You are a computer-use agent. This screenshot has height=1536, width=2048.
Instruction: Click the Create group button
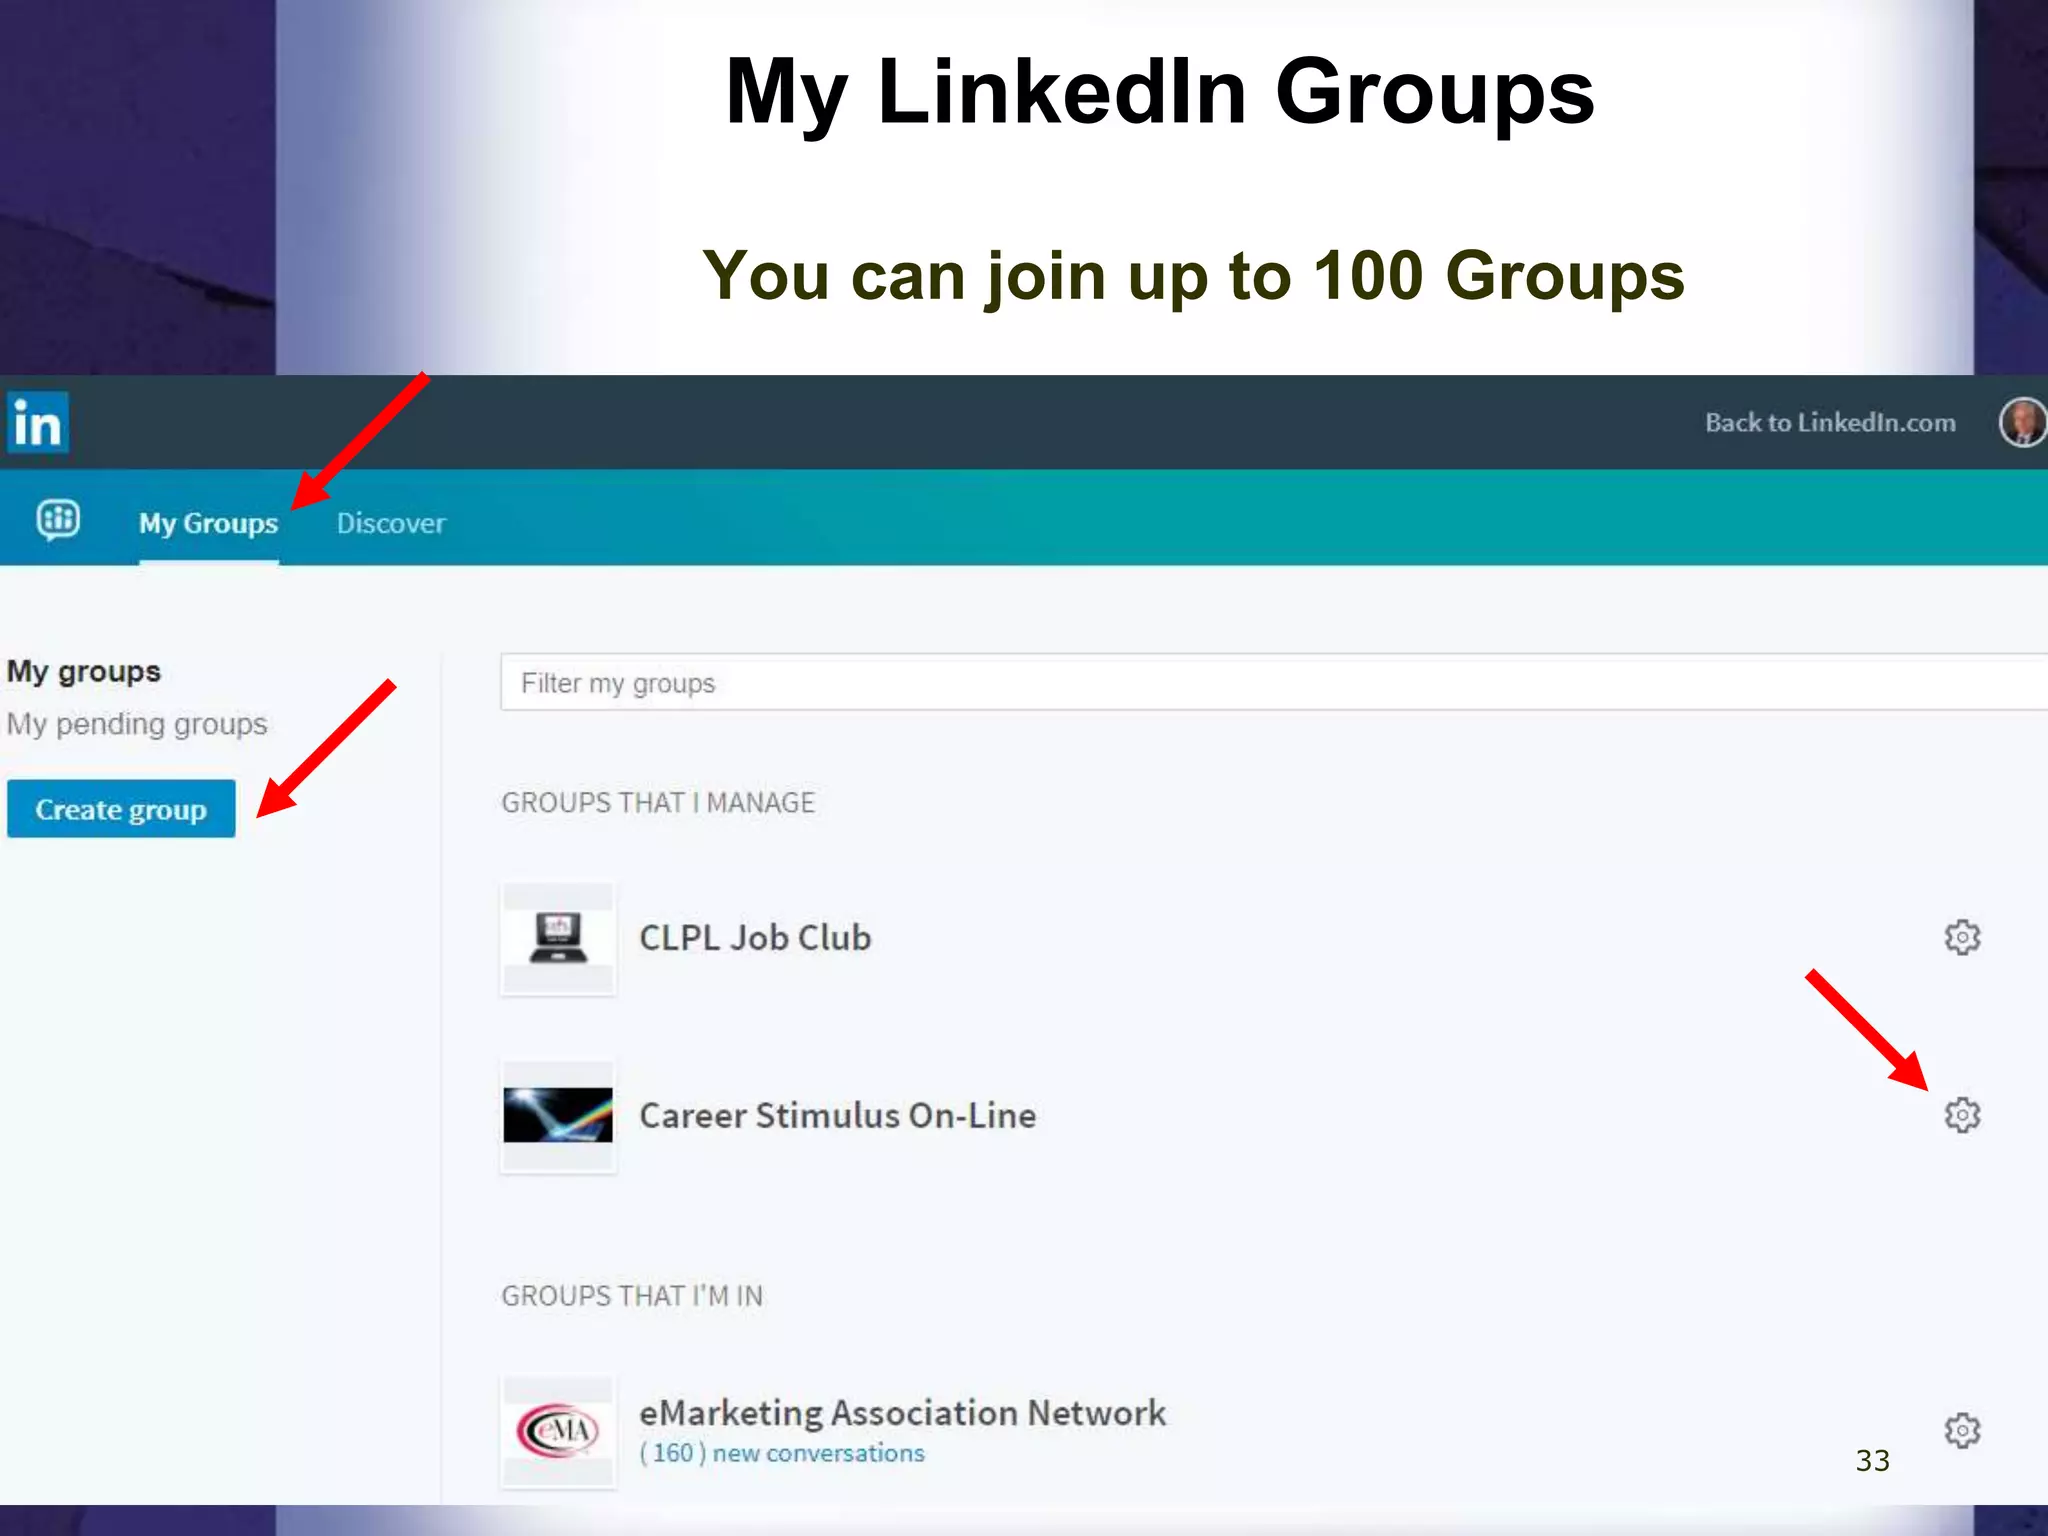coord(121,808)
